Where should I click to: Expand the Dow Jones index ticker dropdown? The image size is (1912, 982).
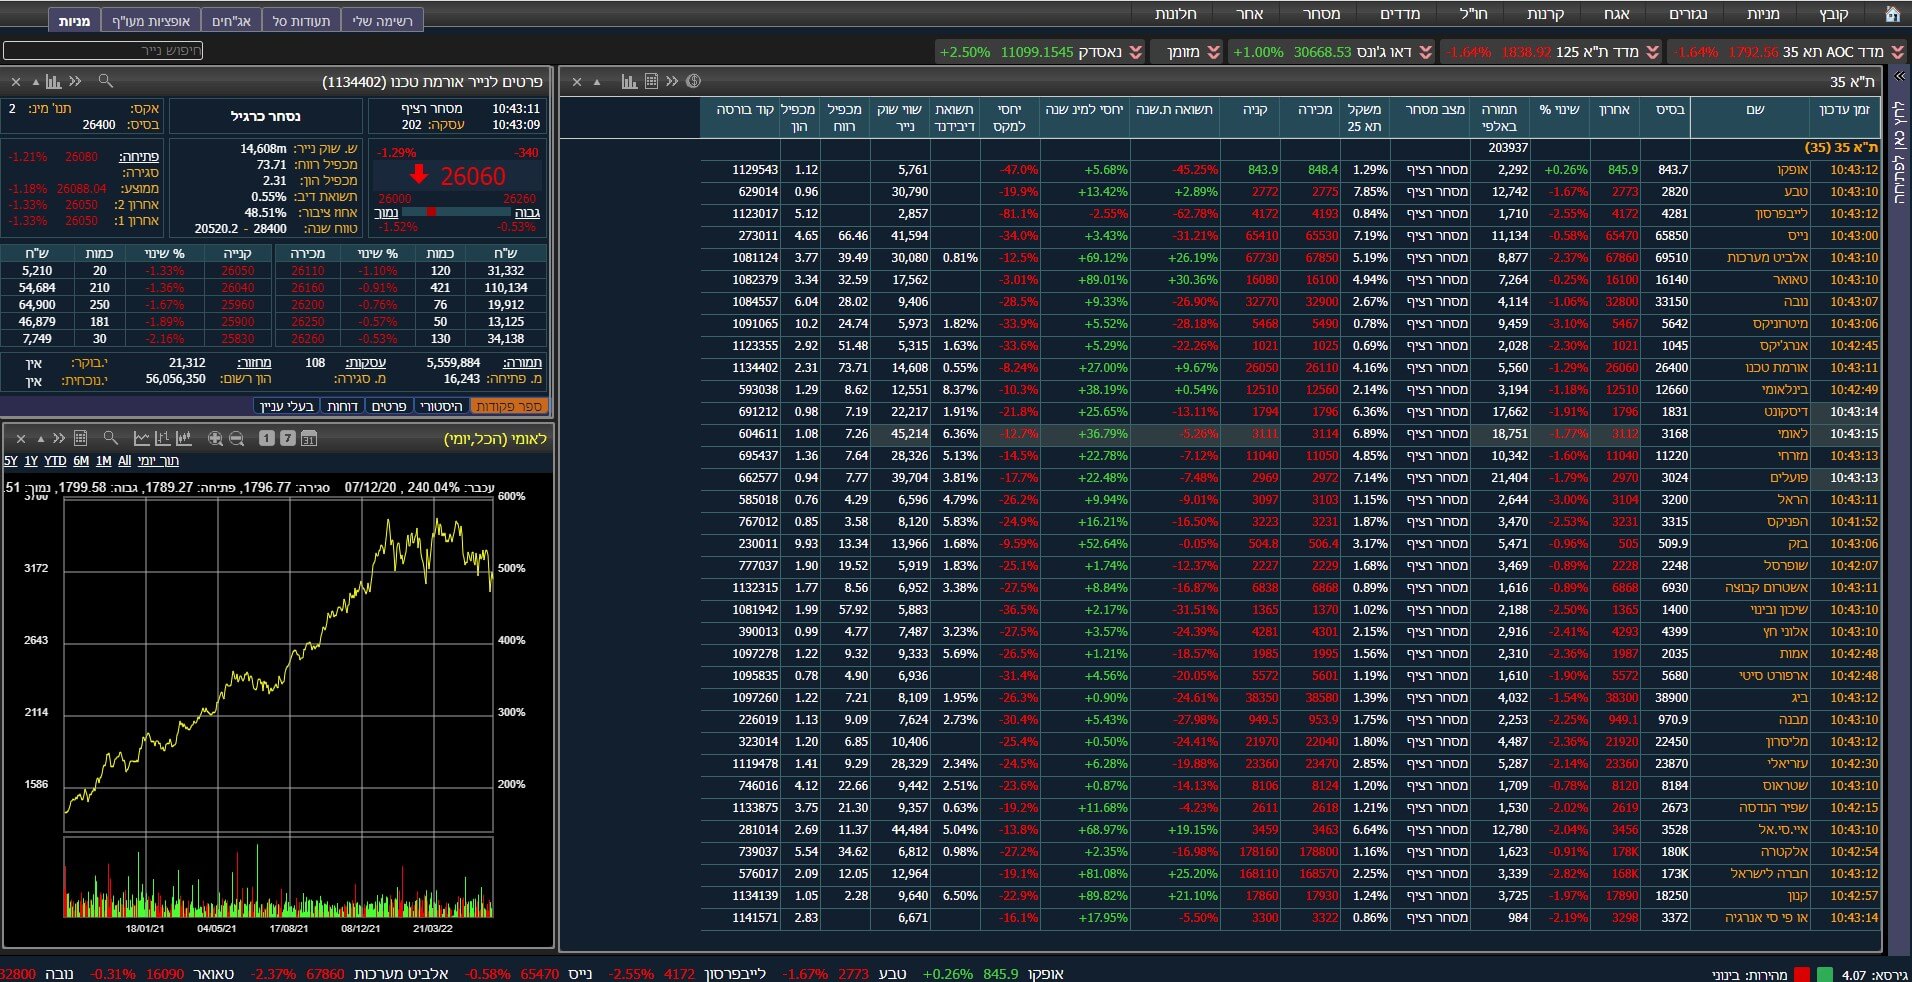(1426, 52)
